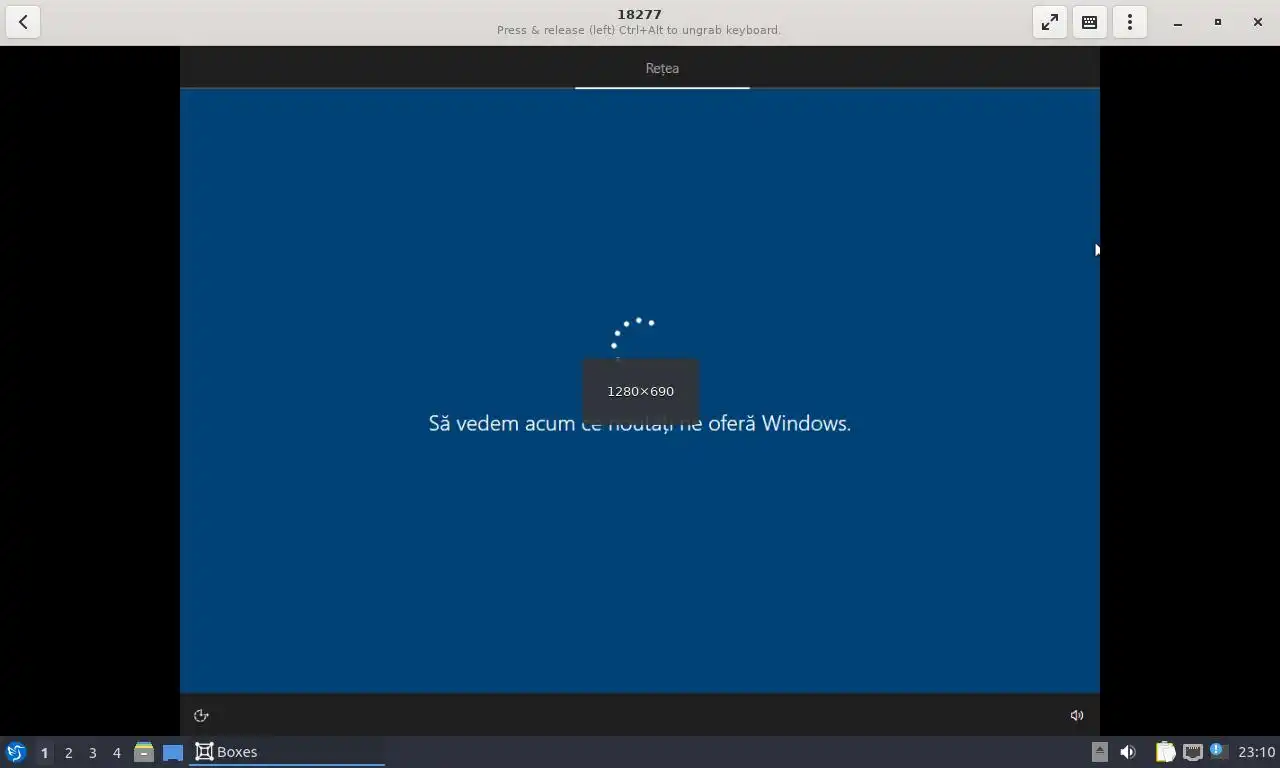Launch the file manager from the panel
The height and width of the screenshot is (768, 1280).
[x=144, y=752]
